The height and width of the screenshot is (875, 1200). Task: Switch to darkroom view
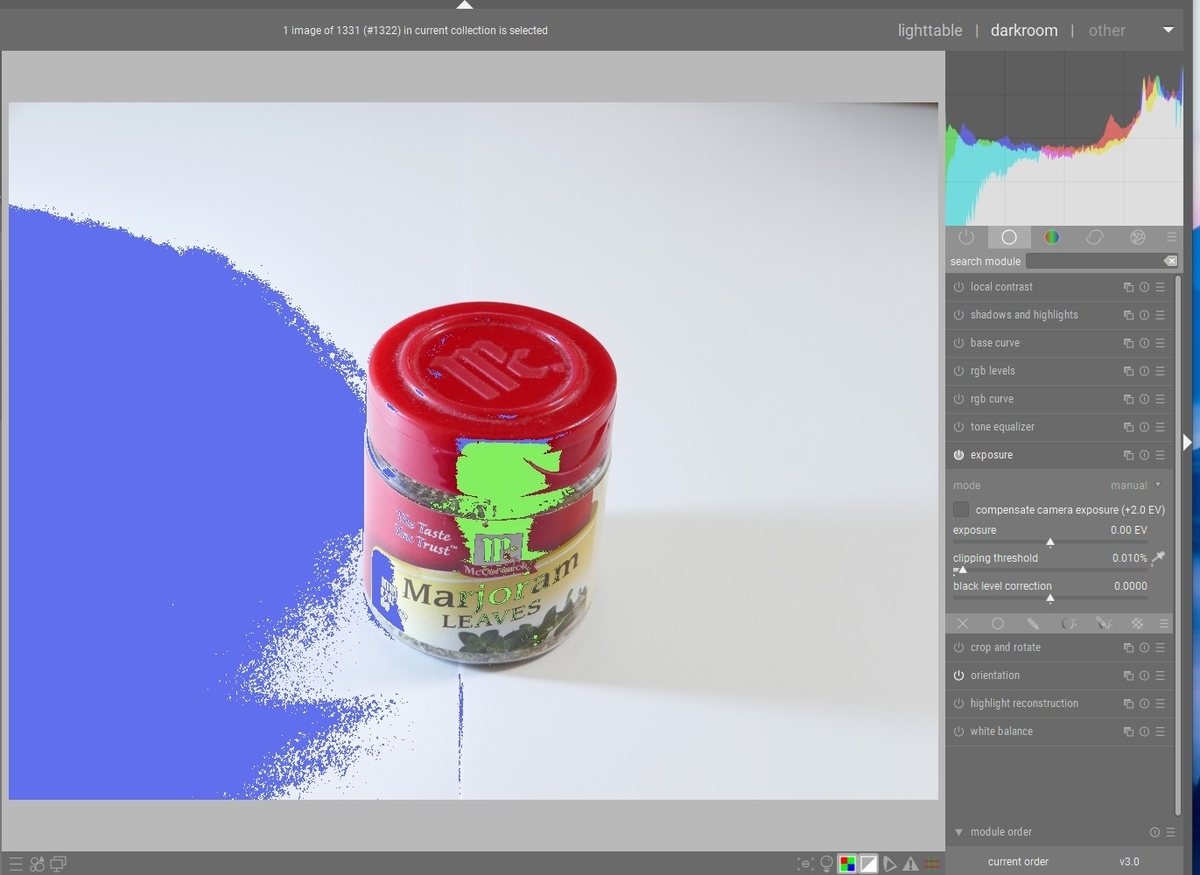[1024, 30]
